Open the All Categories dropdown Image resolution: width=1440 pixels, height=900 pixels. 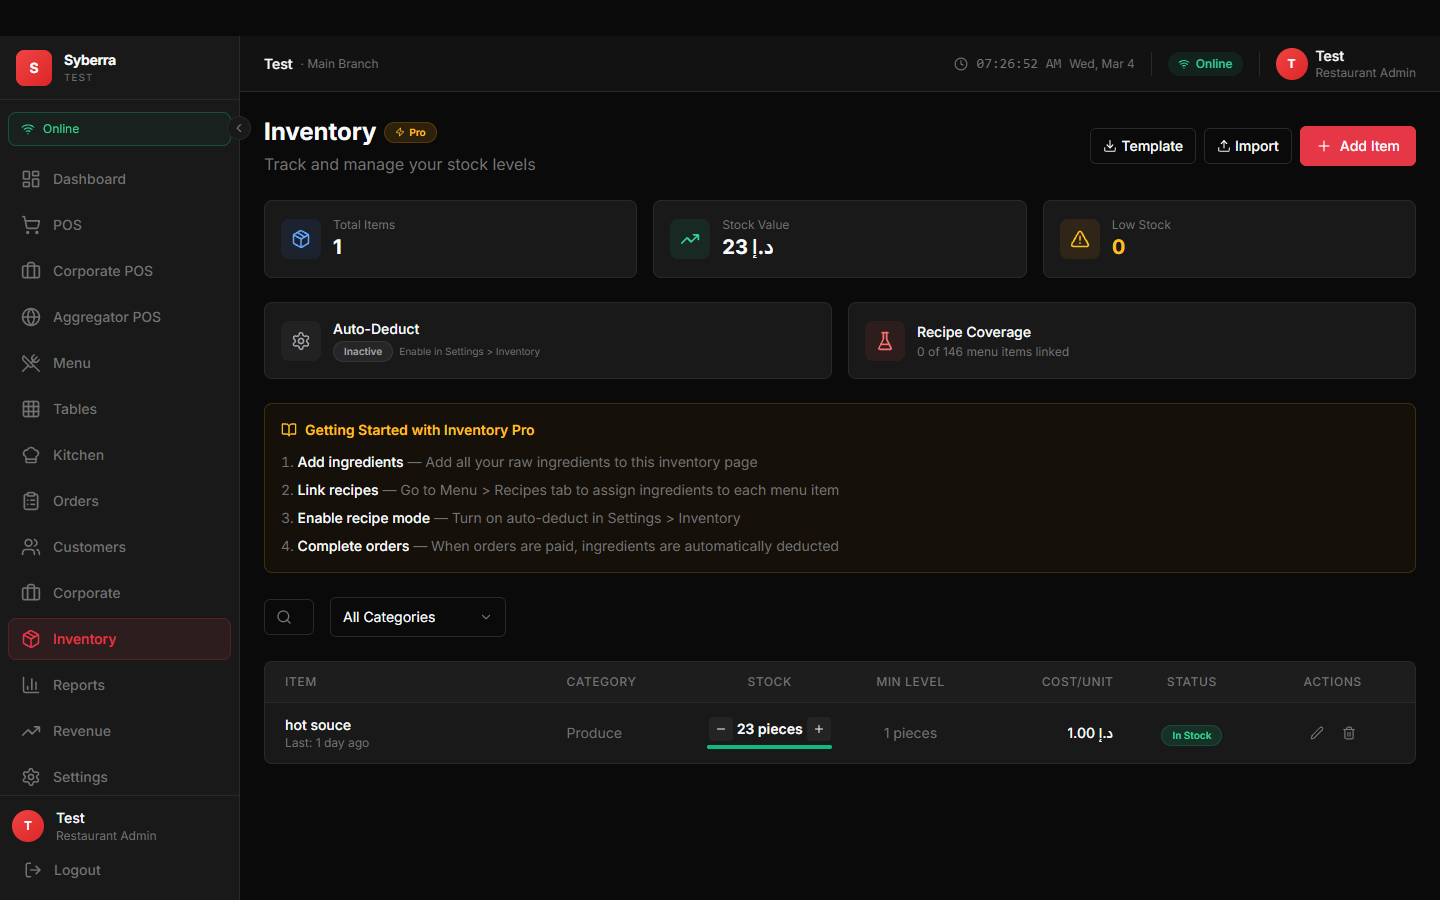pos(417,617)
